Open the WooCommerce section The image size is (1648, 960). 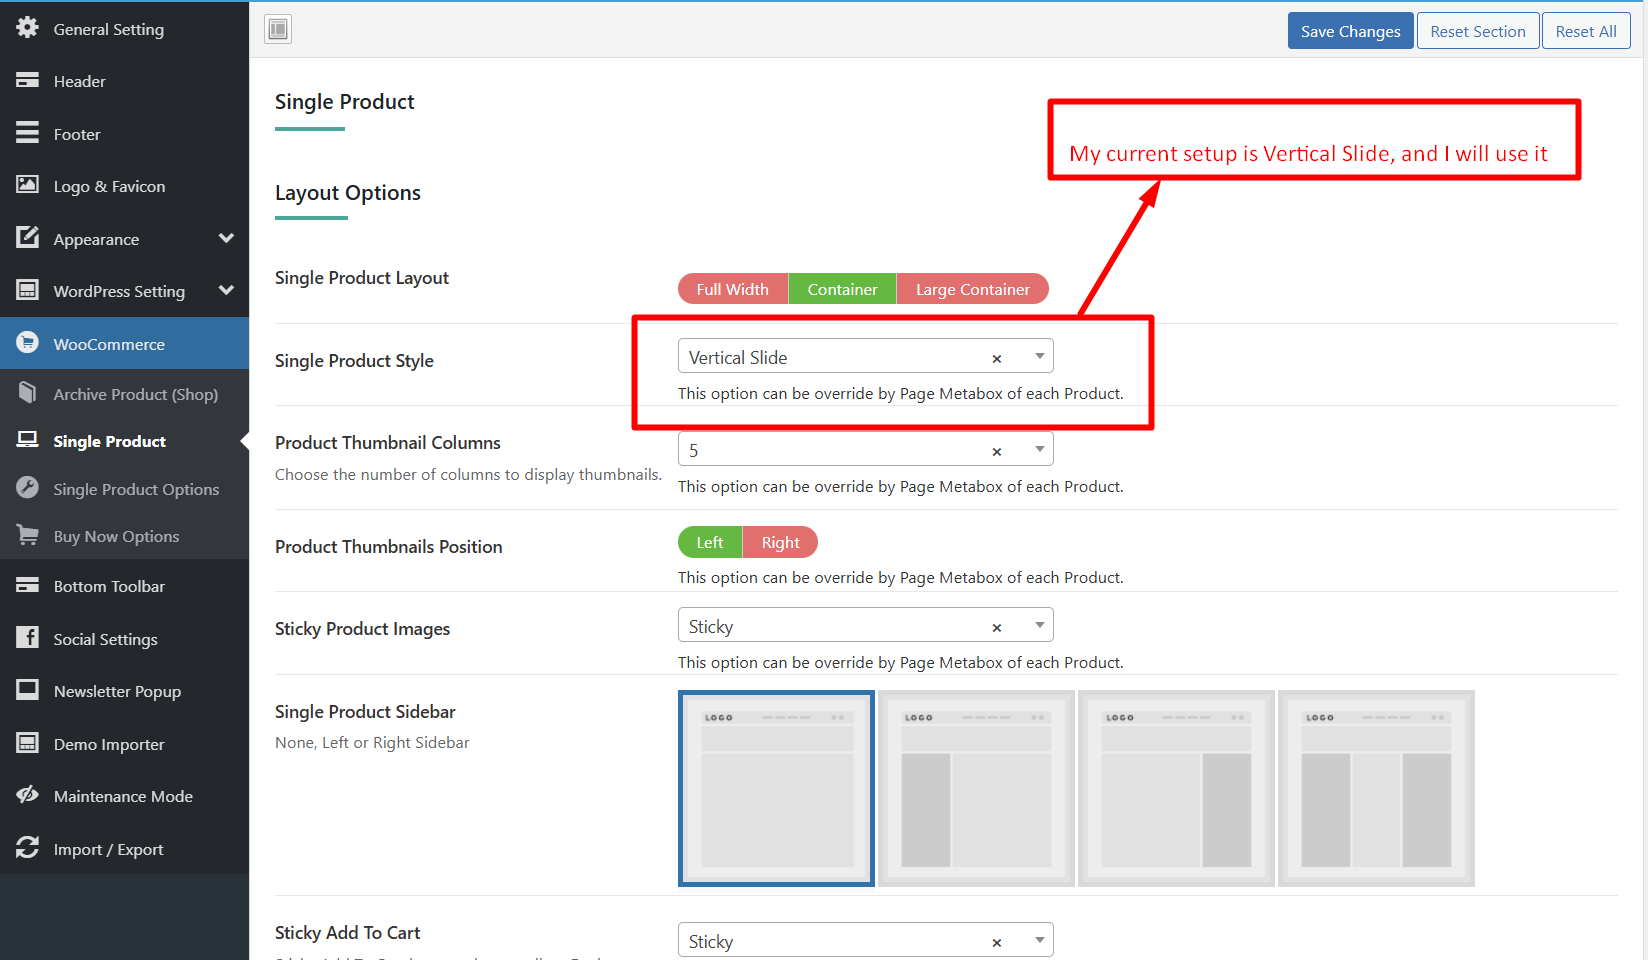pyautogui.click(x=124, y=344)
